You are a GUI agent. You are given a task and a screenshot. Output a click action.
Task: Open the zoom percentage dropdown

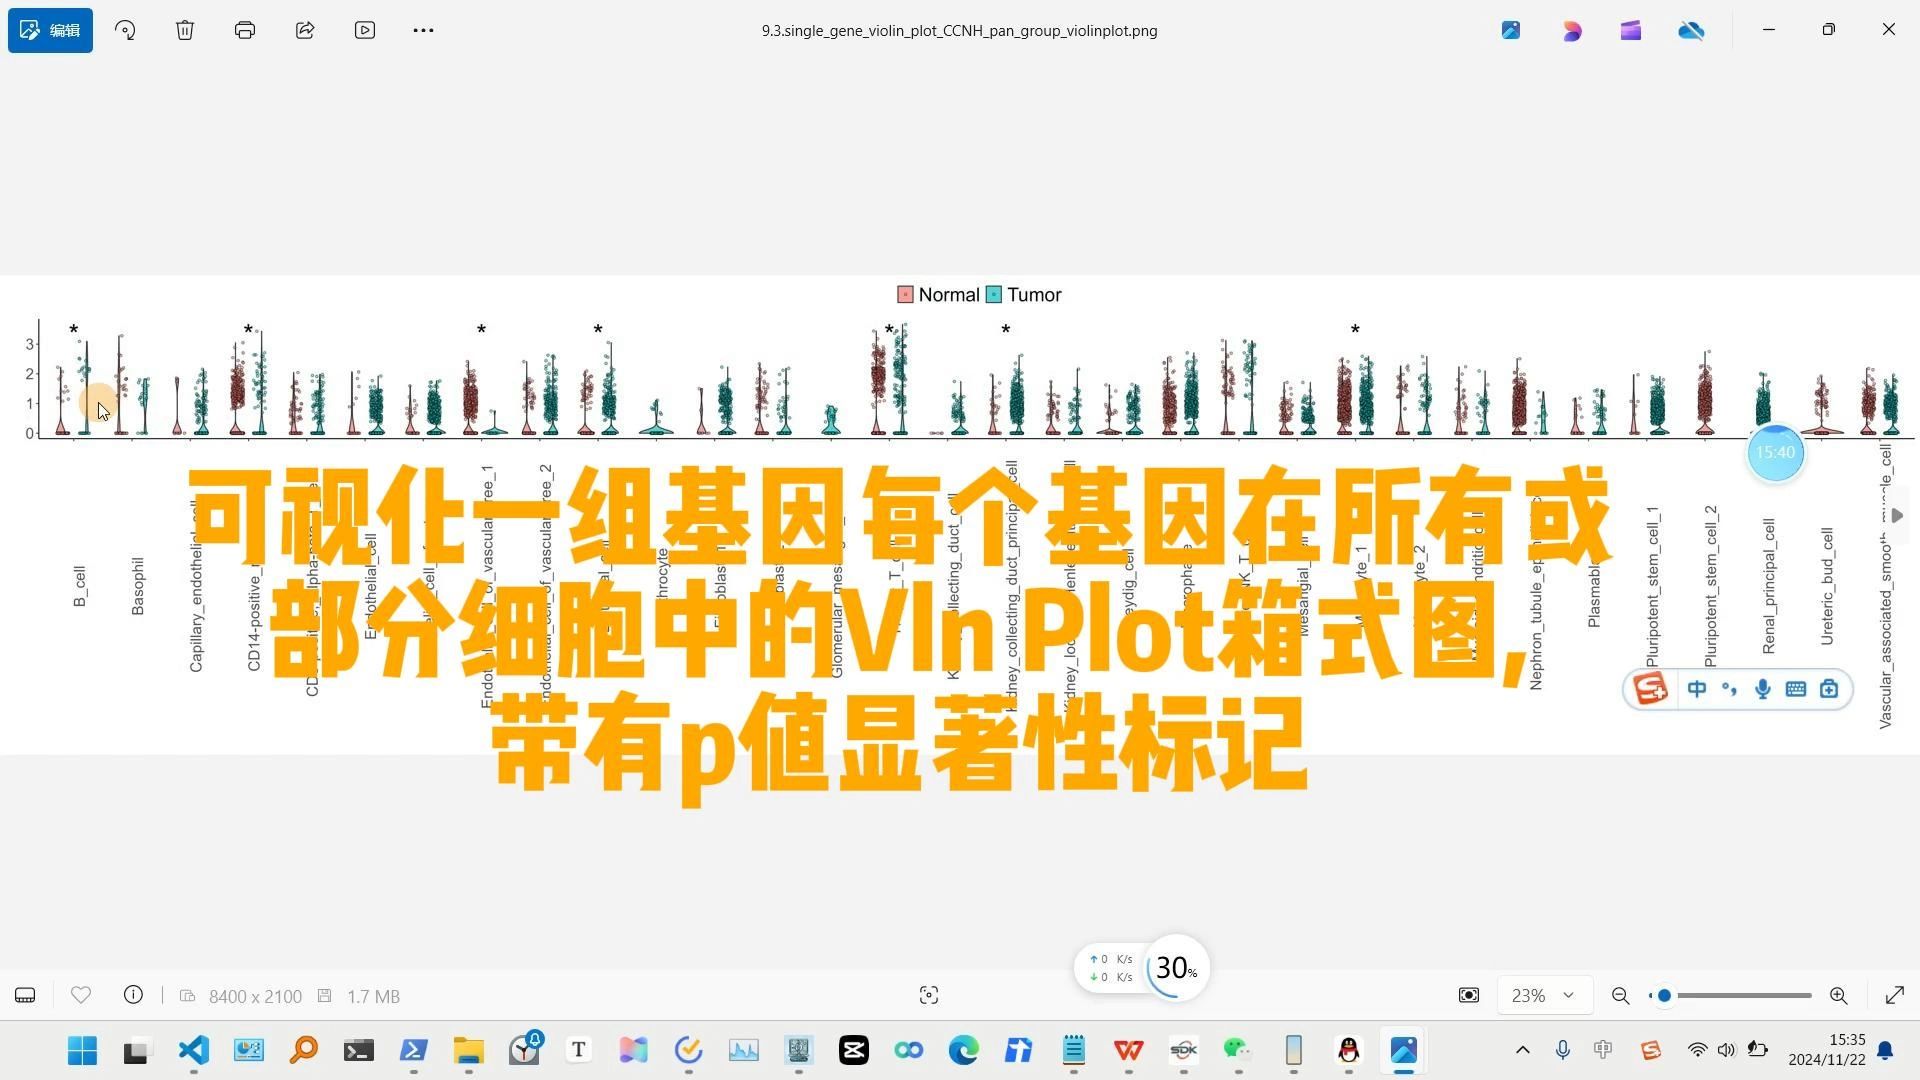pos(1543,995)
